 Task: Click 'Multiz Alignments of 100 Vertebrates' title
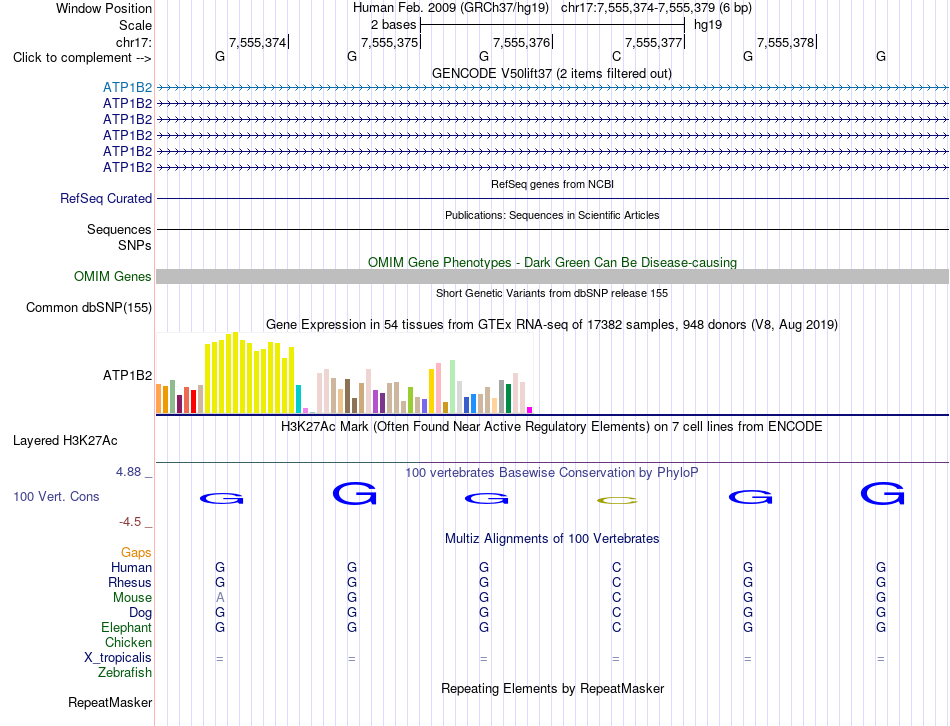552,538
